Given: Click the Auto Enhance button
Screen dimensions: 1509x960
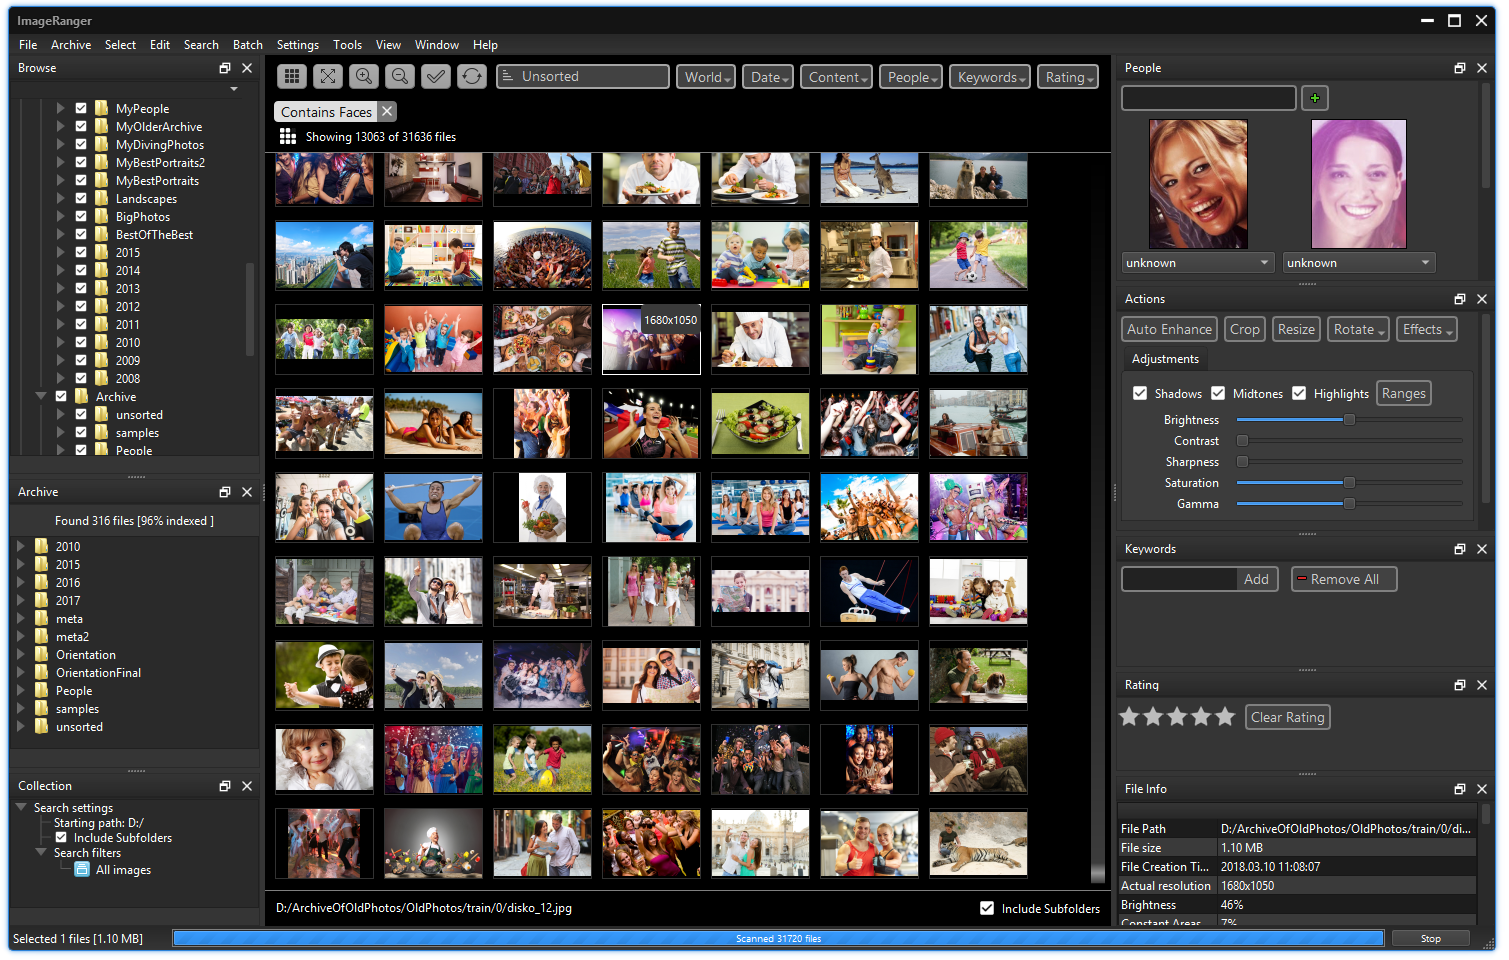Looking at the screenshot, I should 1168,328.
